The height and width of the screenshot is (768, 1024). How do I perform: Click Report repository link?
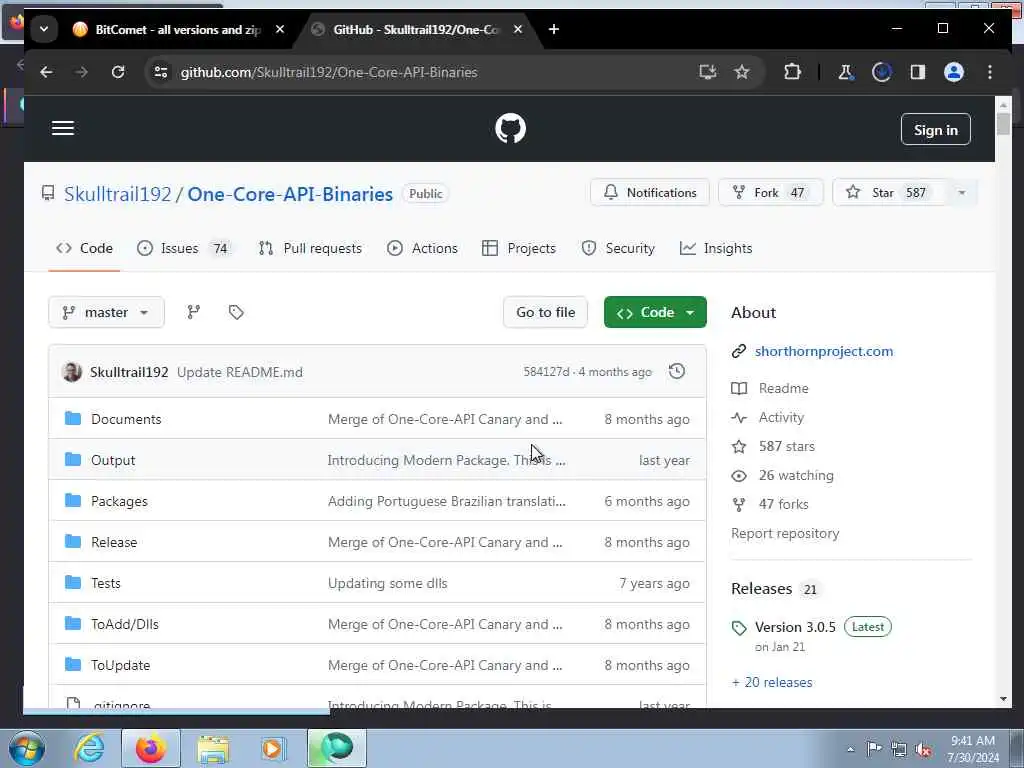pyautogui.click(x=785, y=534)
